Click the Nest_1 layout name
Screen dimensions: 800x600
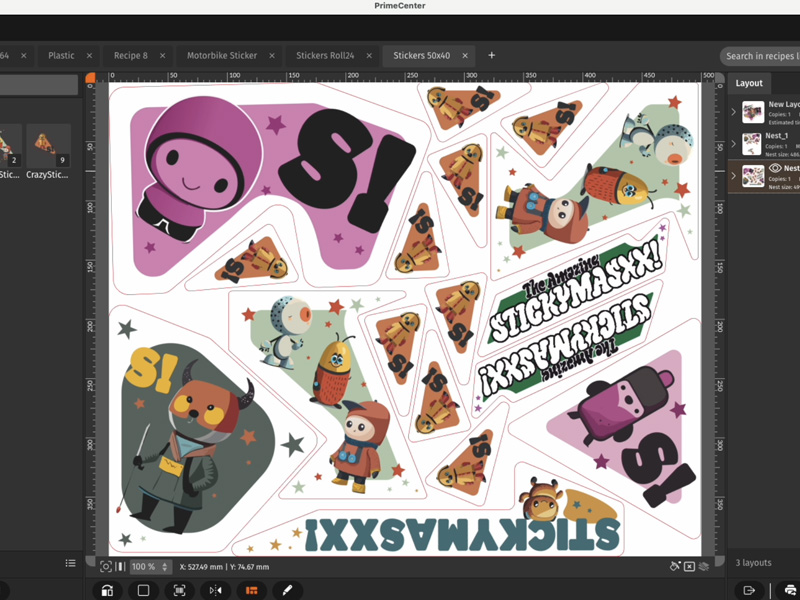coord(777,136)
